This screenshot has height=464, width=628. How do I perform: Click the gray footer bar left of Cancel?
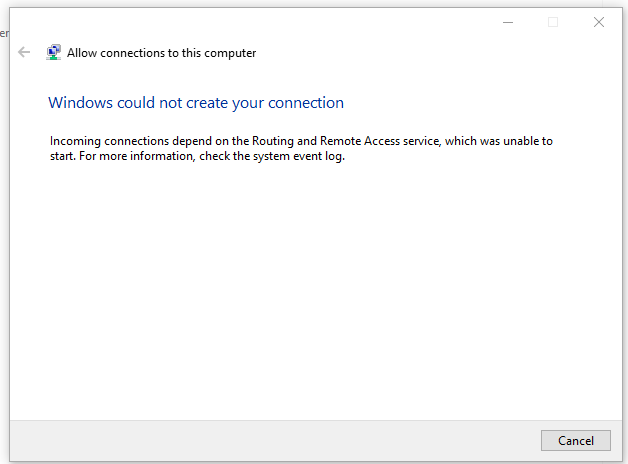[270, 440]
